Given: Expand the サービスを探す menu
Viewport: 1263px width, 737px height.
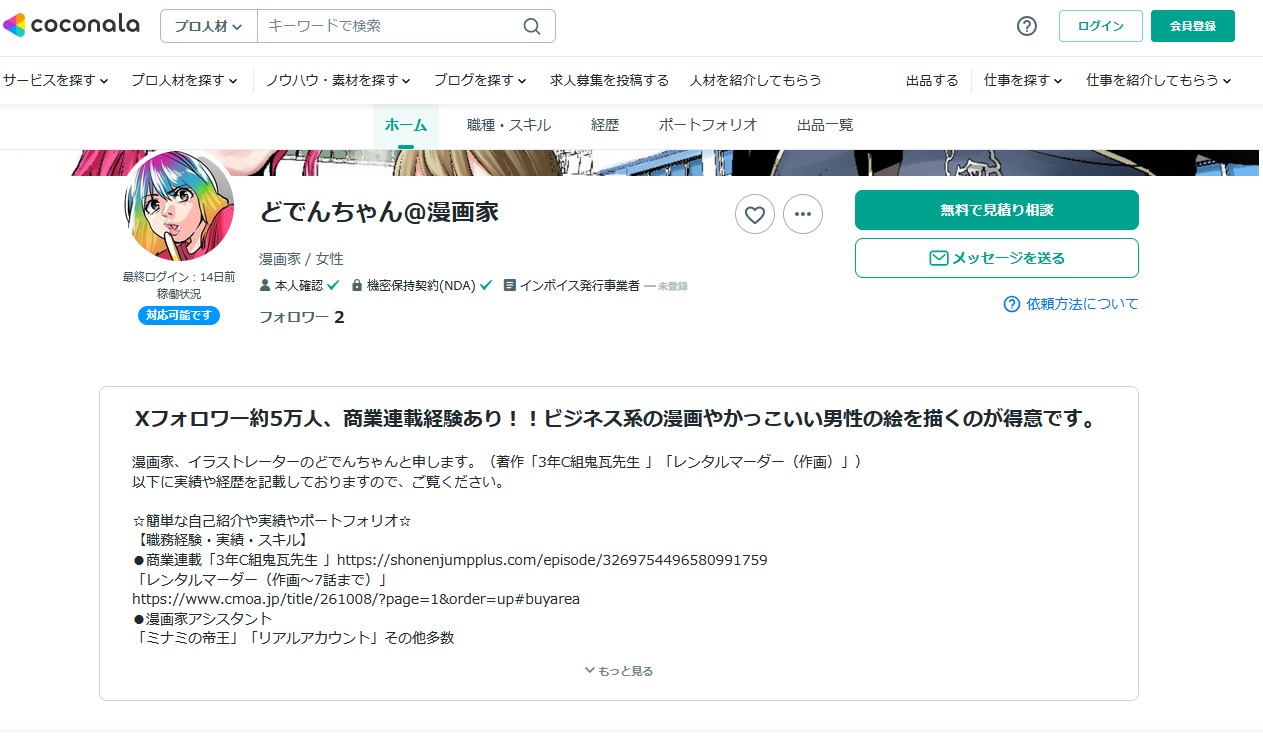Looking at the screenshot, I should (55, 80).
